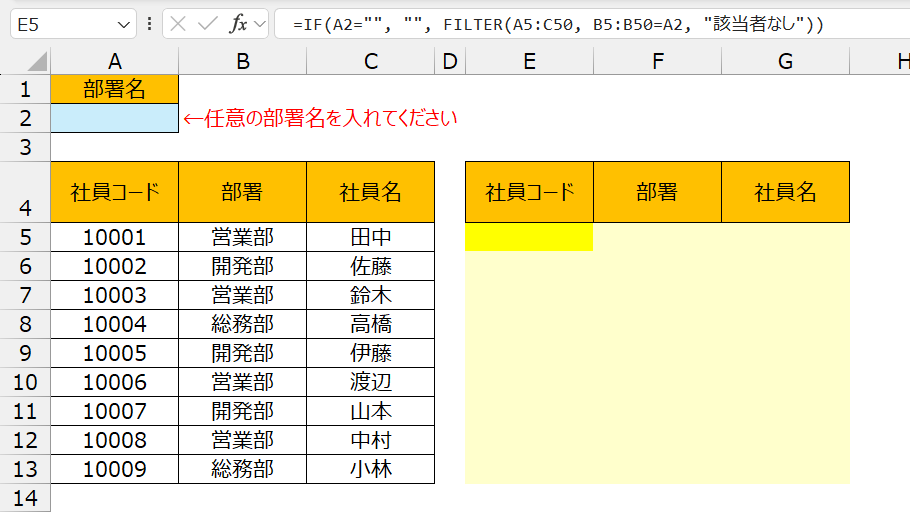Screen dimensions: 910x512
Task: Click the Enter checkmark in formula bar
Action: point(207,24)
